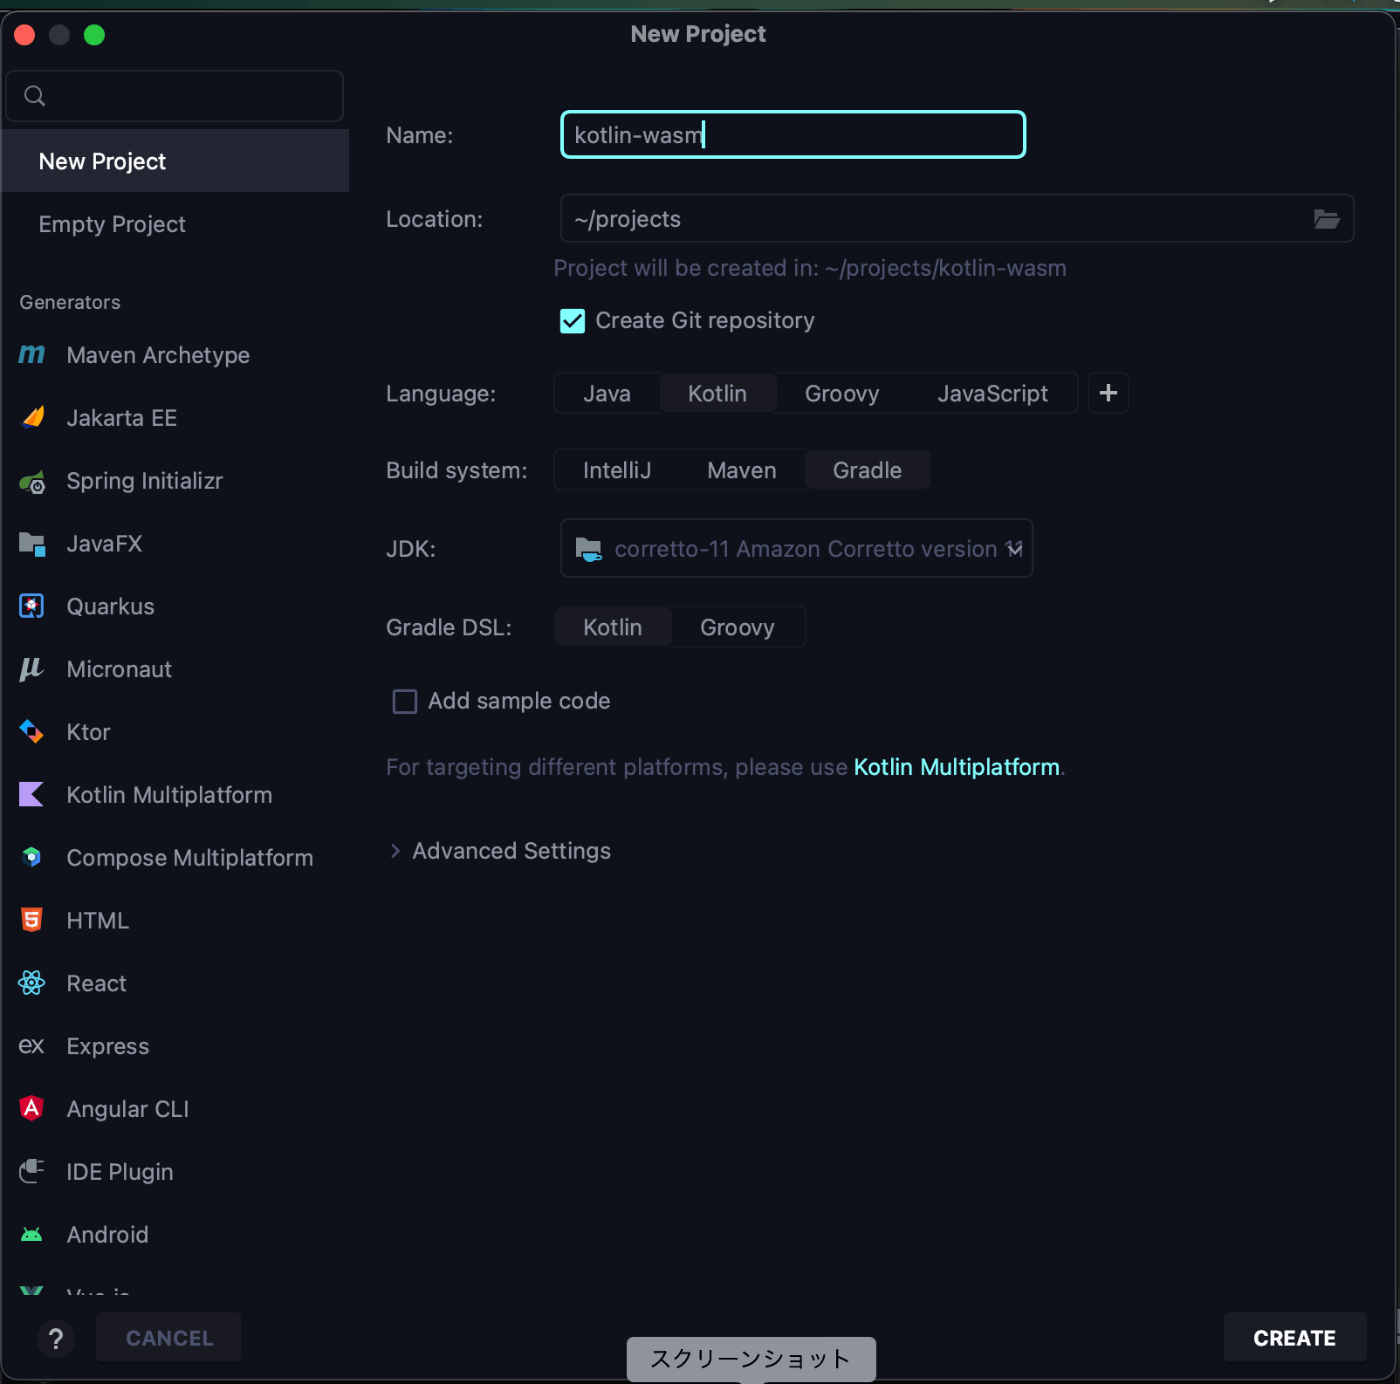Image resolution: width=1400 pixels, height=1384 pixels.
Task: Expand Advanced Settings section
Action: [x=500, y=851]
